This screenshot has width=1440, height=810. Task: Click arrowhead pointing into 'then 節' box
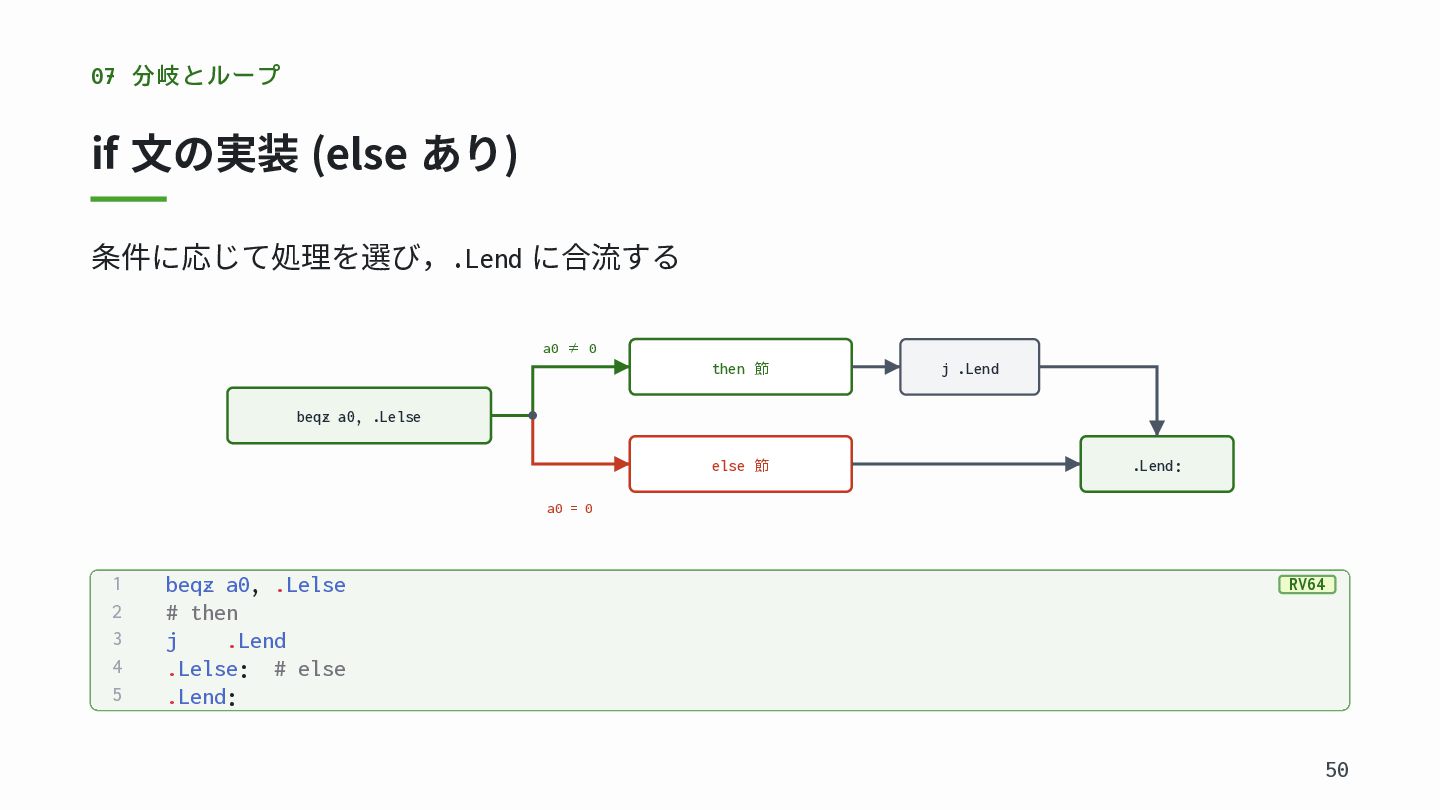coord(621,367)
